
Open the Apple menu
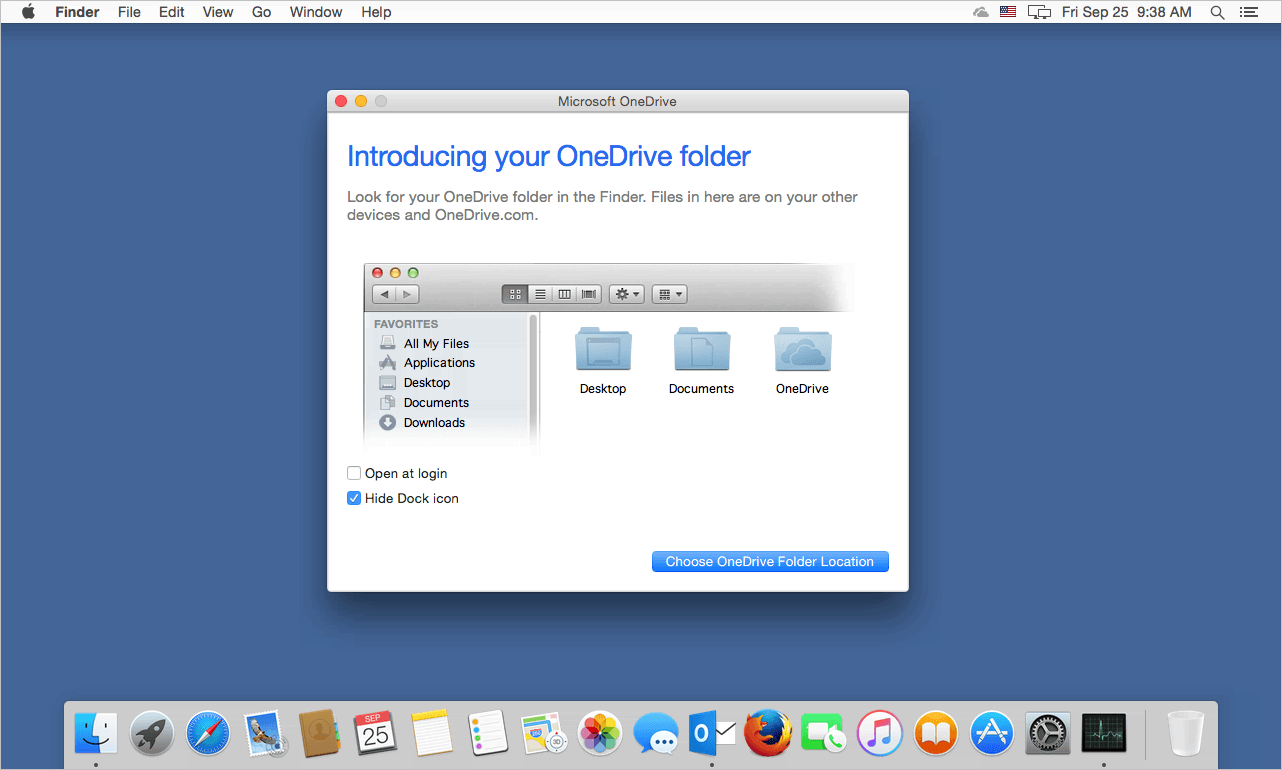[28, 12]
